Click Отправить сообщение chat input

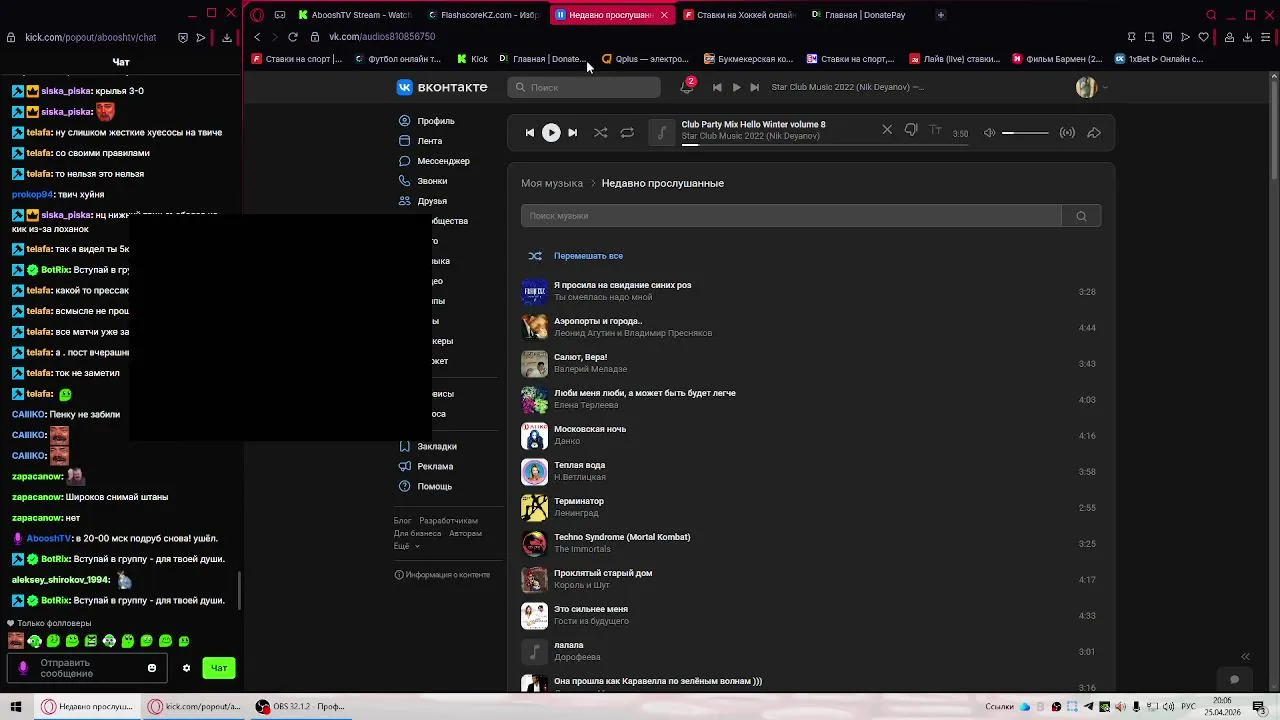point(88,668)
